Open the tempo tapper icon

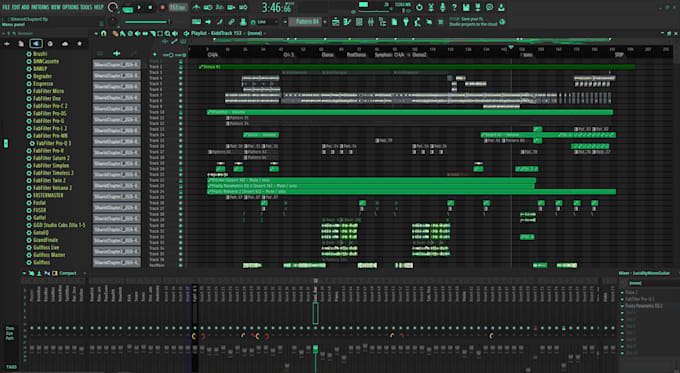click(x=418, y=22)
